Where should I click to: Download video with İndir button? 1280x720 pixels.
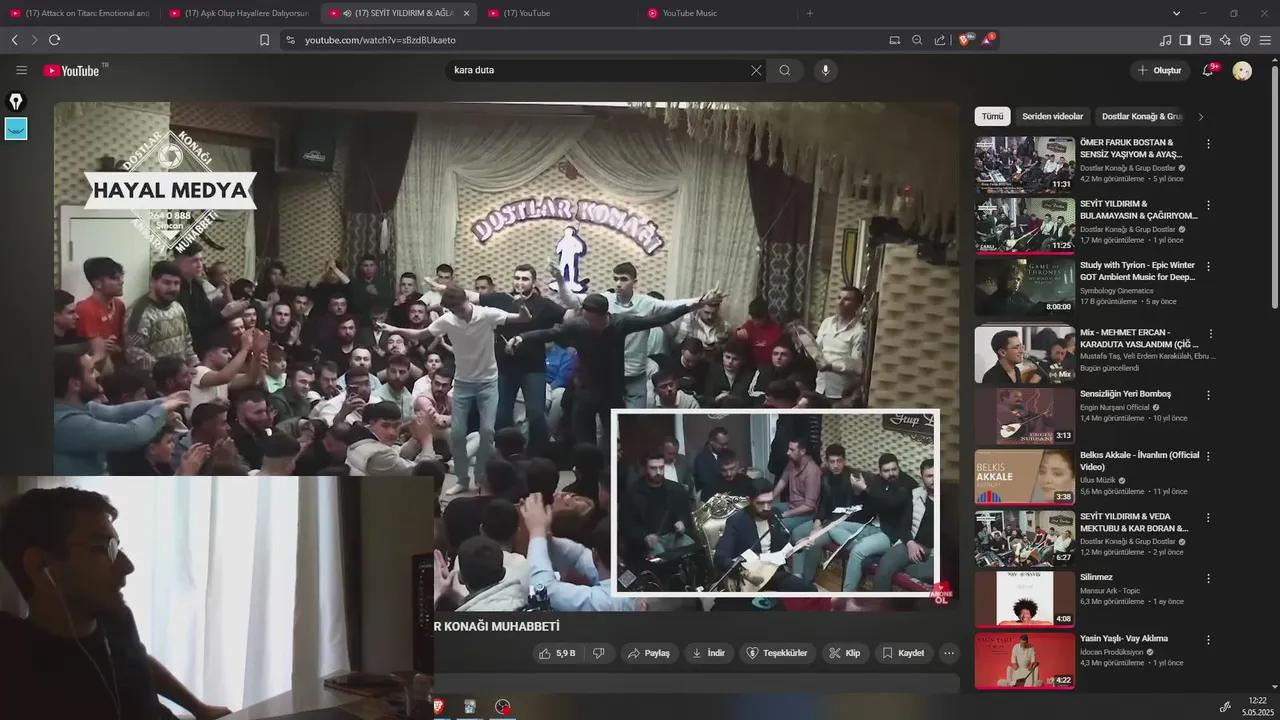click(708, 653)
